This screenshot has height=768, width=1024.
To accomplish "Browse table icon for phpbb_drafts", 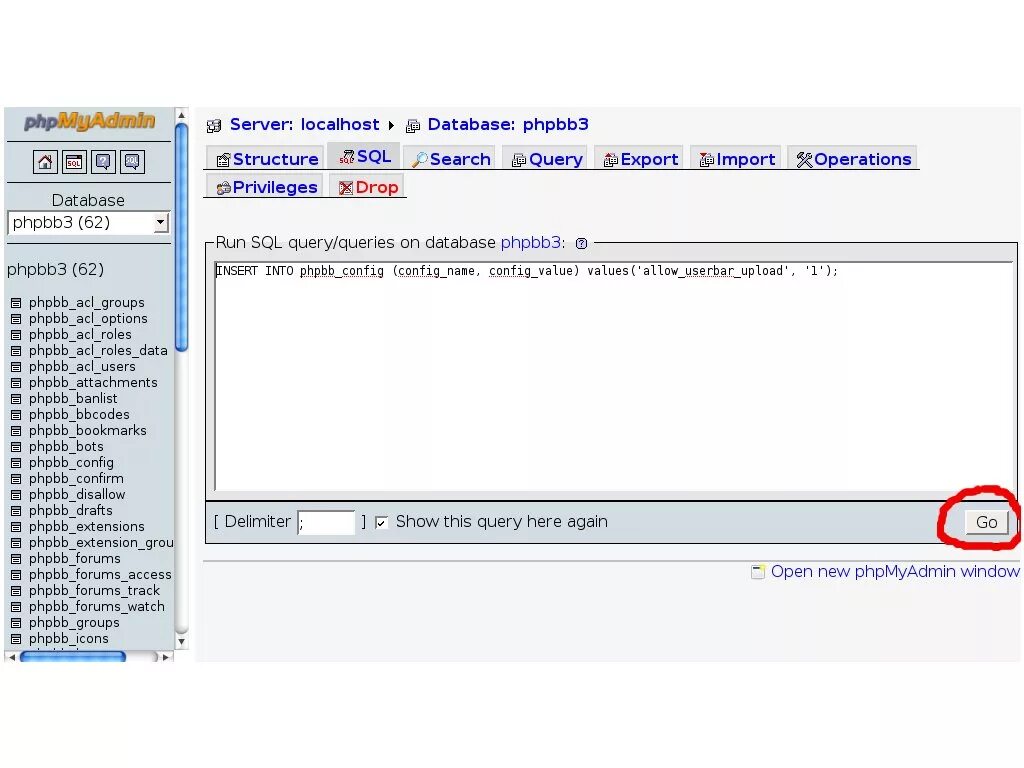I will (16, 511).
